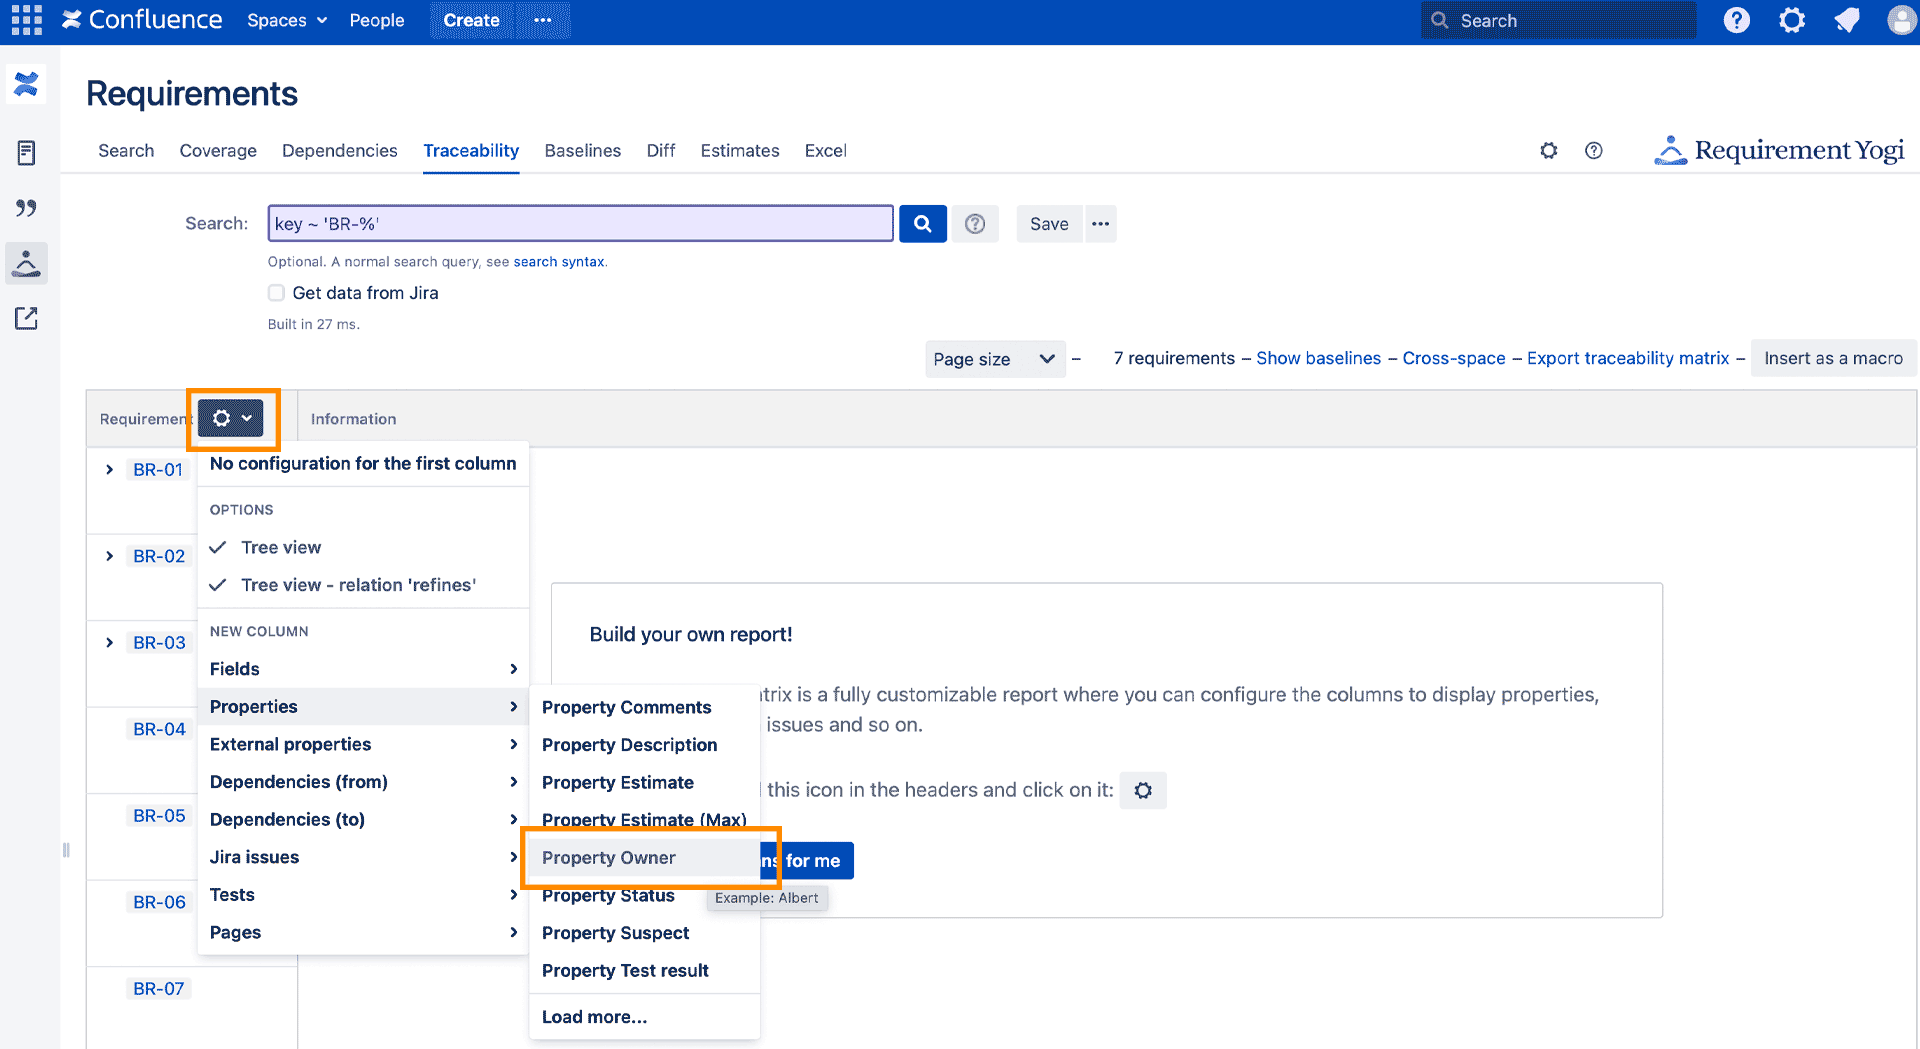Open the Page size dropdown
Image resolution: width=1920 pixels, height=1049 pixels.
tap(994, 358)
